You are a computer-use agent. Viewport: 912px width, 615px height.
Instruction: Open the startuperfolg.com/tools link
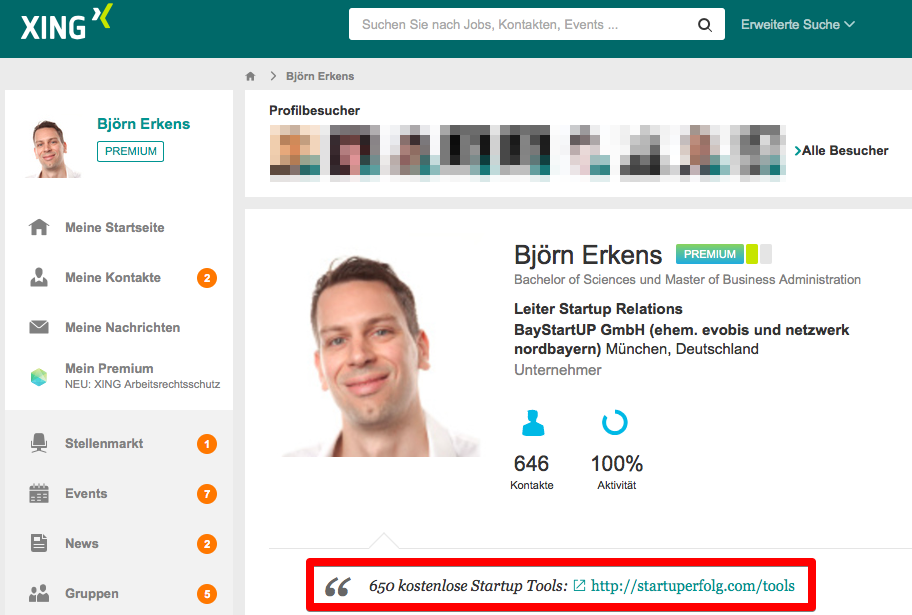click(x=692, y=586)
